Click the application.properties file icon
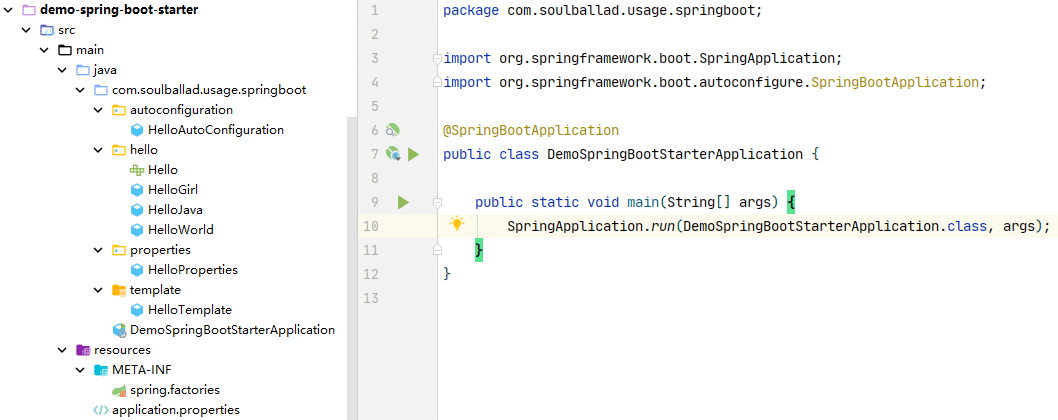 pyautogui.click(x=101, y=410)
